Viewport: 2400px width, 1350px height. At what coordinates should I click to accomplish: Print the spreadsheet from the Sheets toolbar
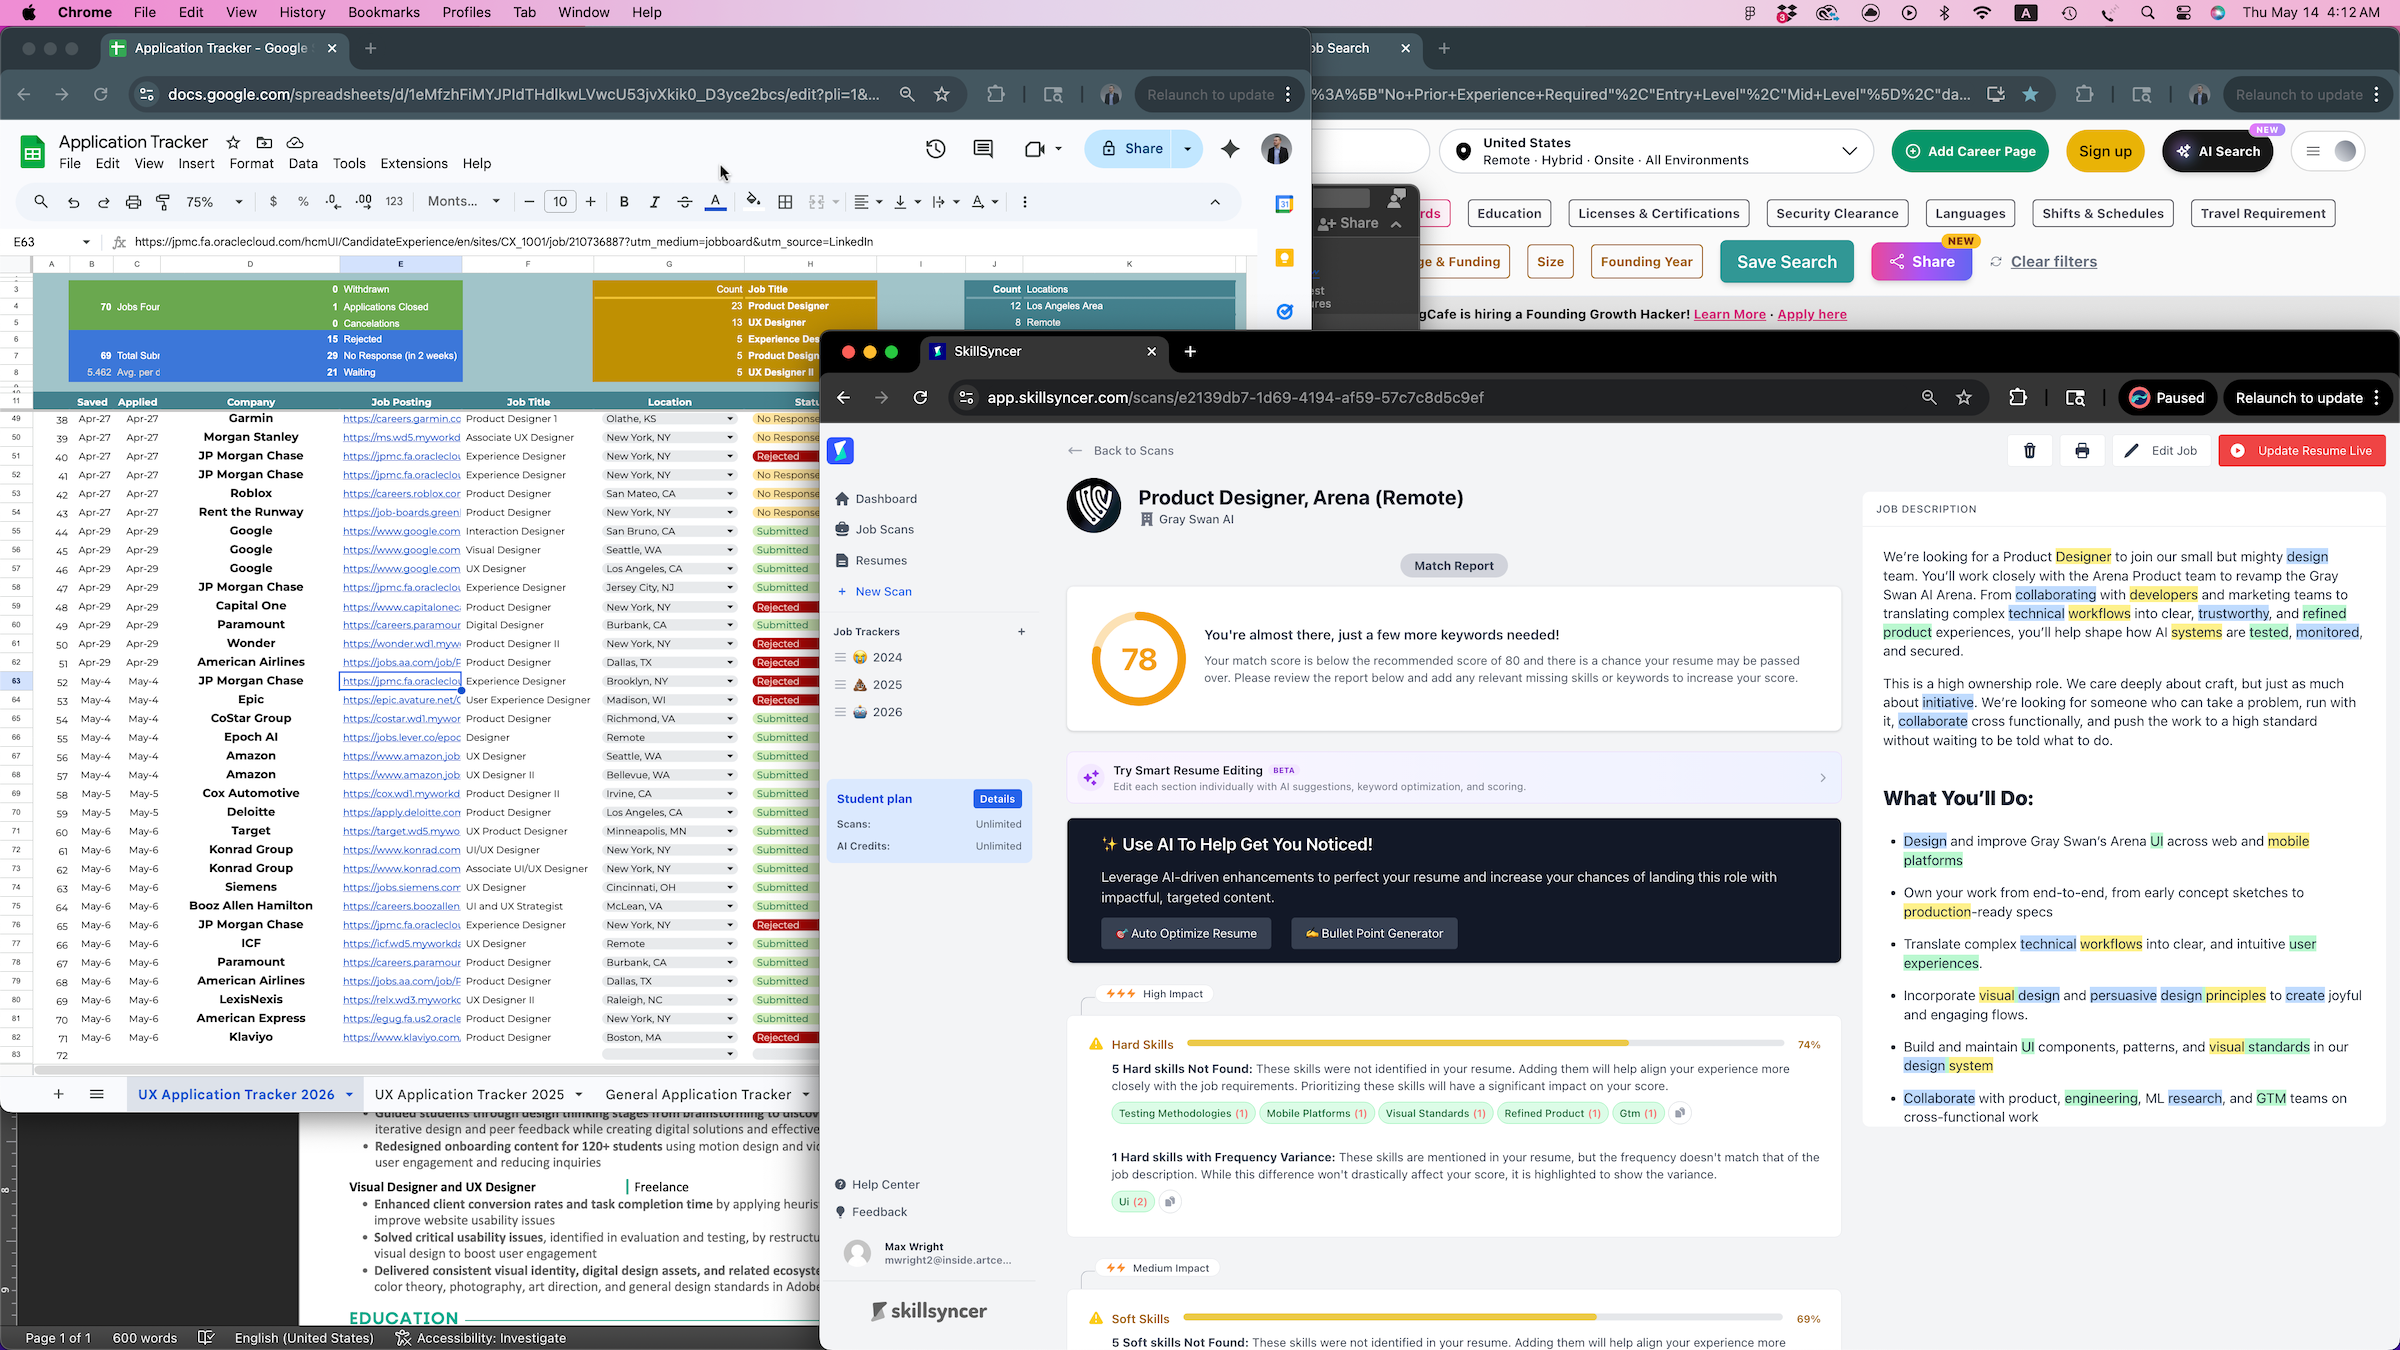click(133, 202)
